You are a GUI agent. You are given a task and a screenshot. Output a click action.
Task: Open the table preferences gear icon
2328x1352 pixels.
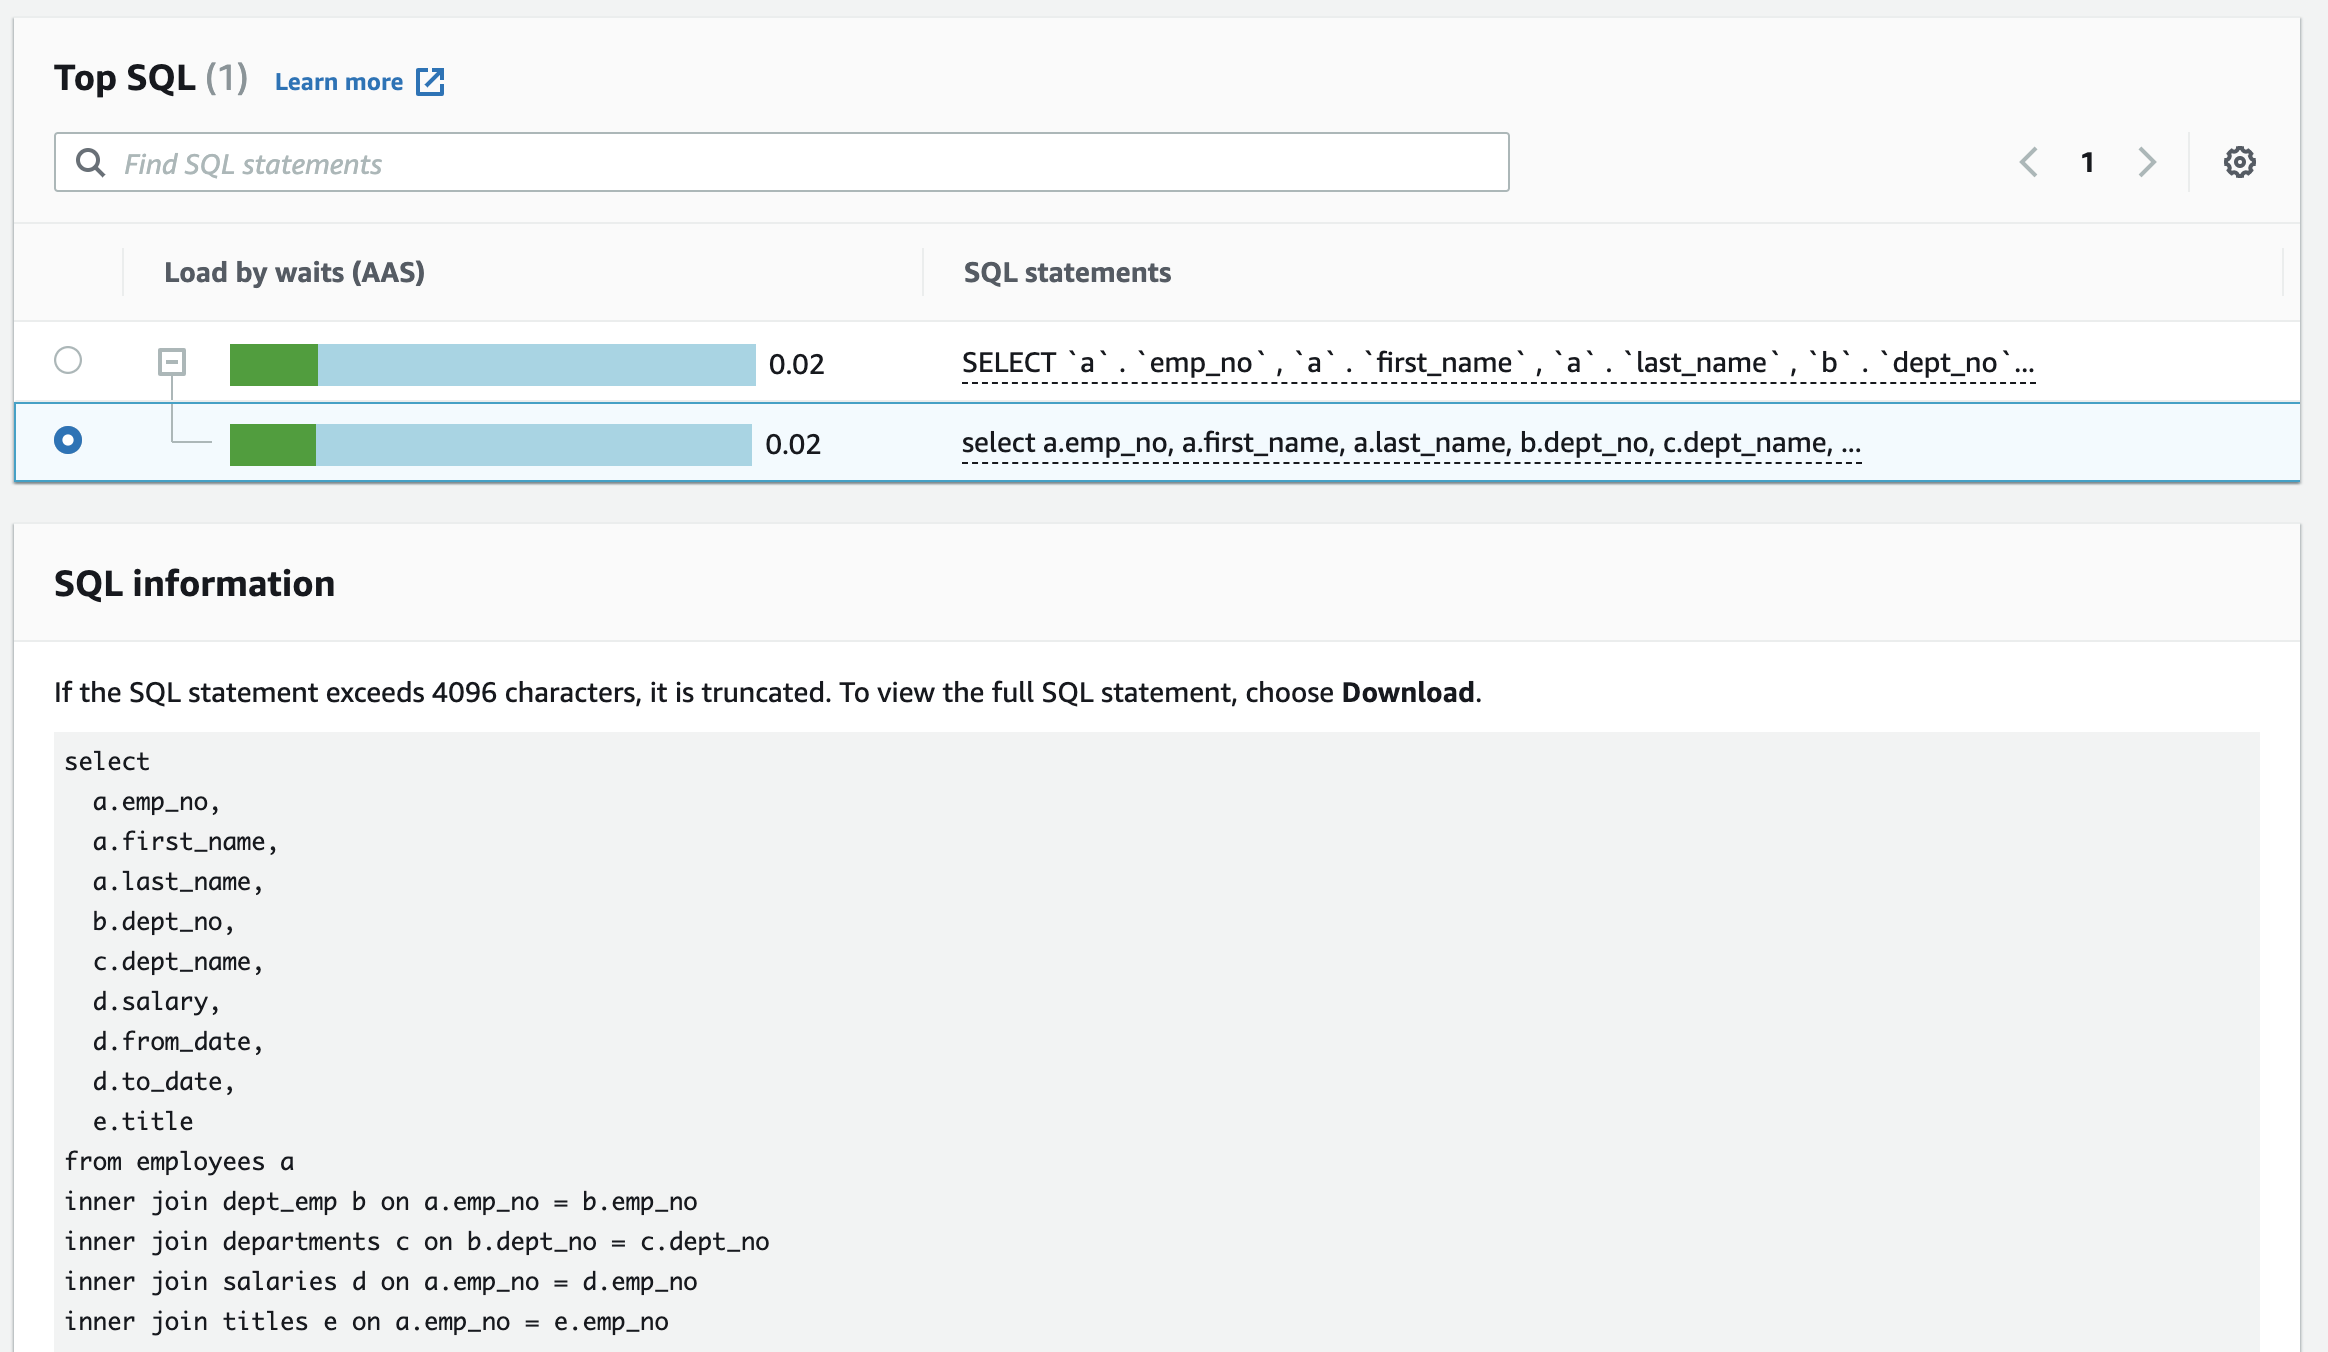pos(2239,162)
